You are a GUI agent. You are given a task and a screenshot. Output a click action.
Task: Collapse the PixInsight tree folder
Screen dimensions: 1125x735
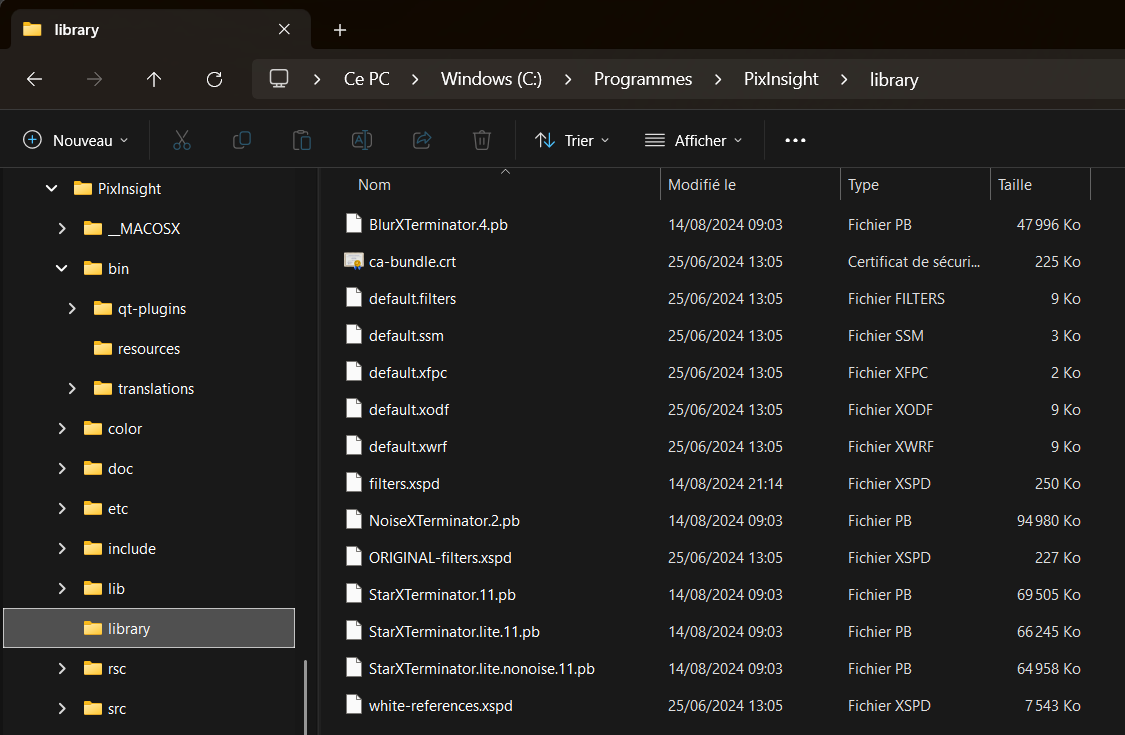(x=52, y=189)
